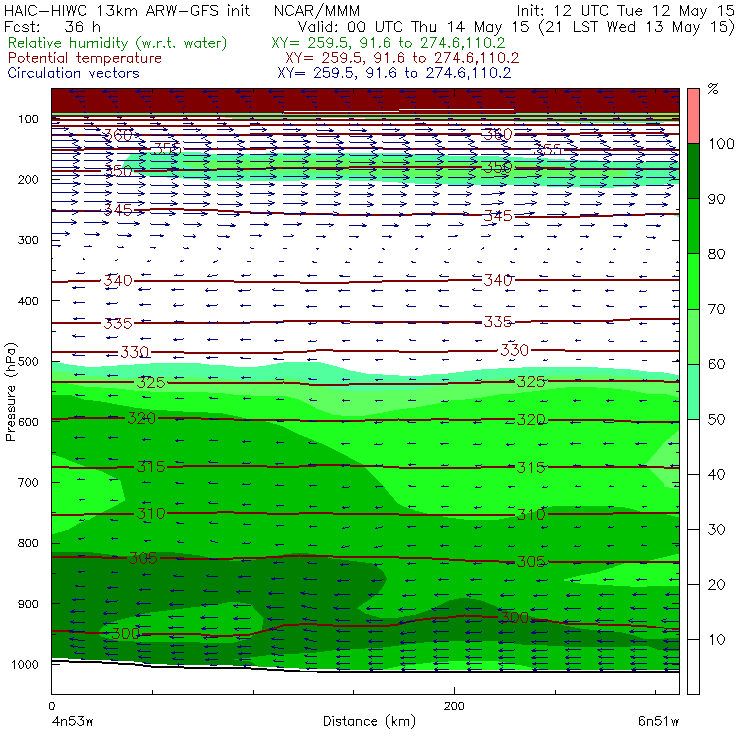The height and width of the screenshot is (740, 740).
Task: Click the right '320' isentrope contour label
Action: point(531,420)
